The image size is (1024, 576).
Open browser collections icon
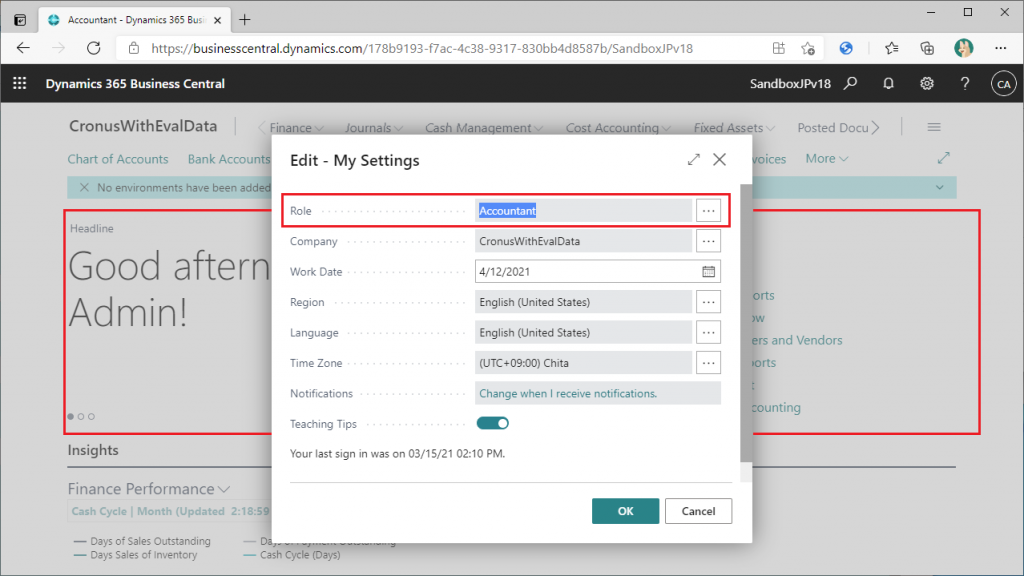tap(927, 48)
